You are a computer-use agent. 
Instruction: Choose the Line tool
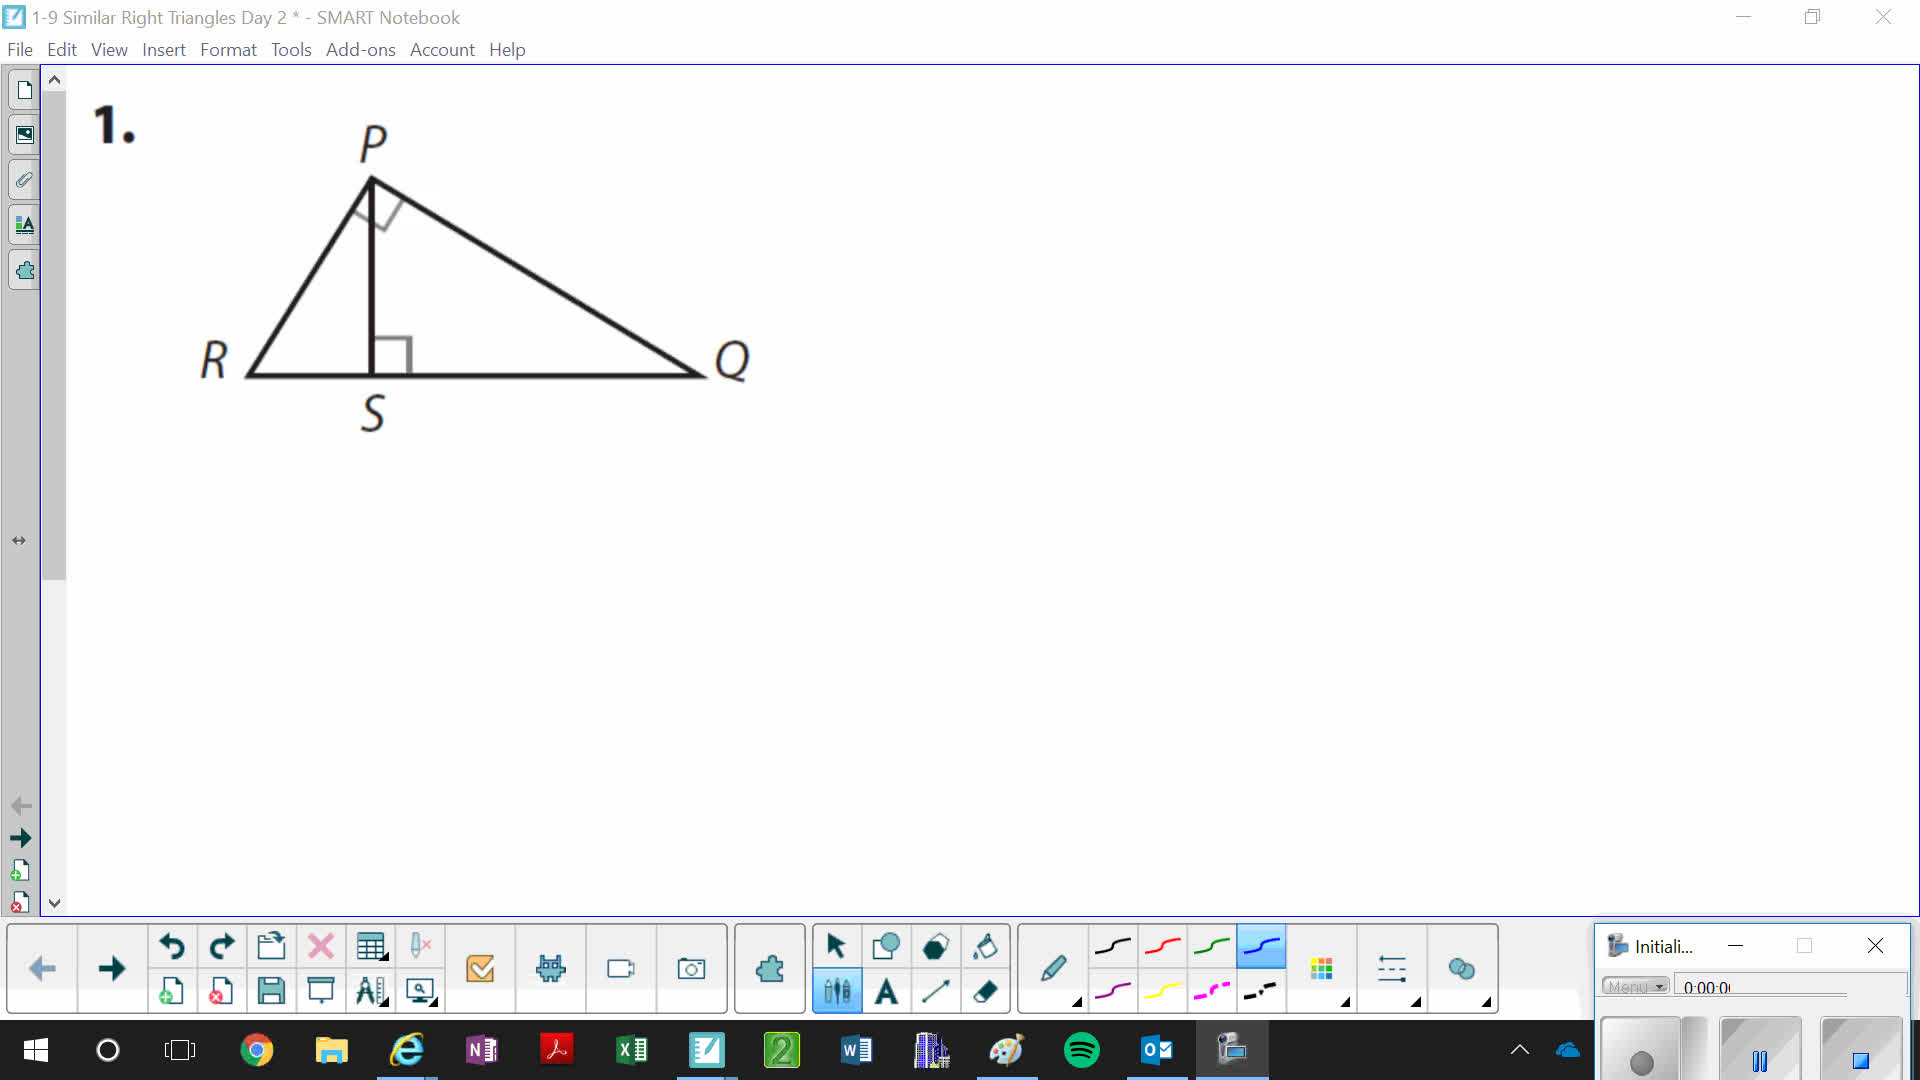936,991
